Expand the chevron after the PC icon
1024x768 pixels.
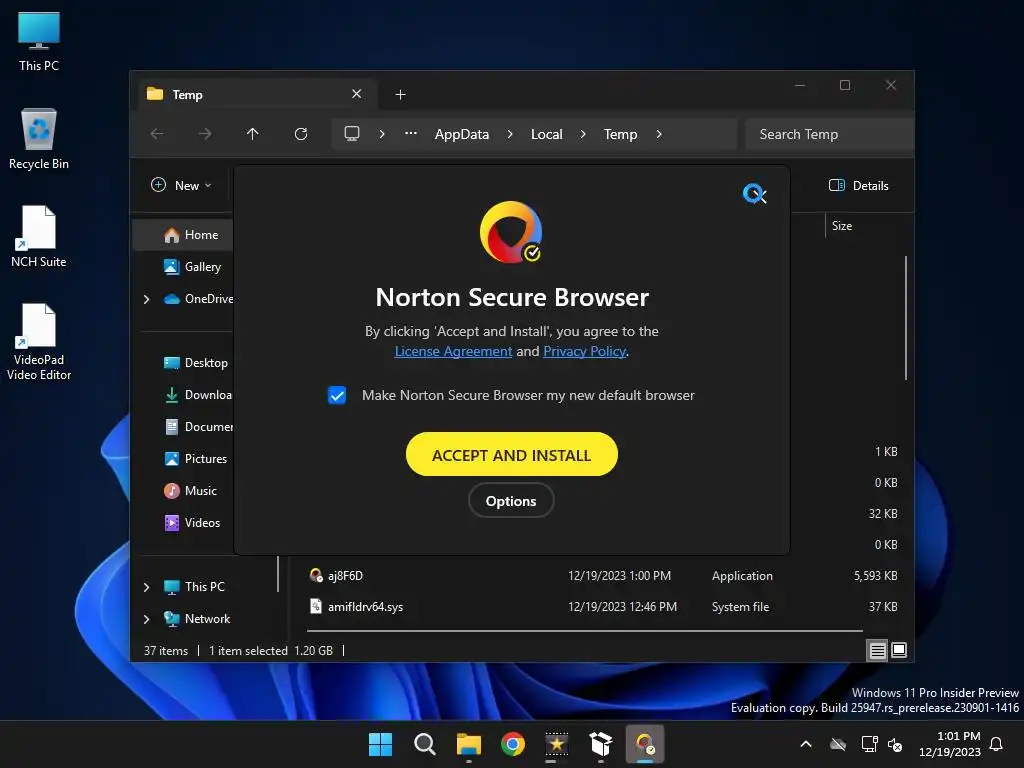coord(382,134)
